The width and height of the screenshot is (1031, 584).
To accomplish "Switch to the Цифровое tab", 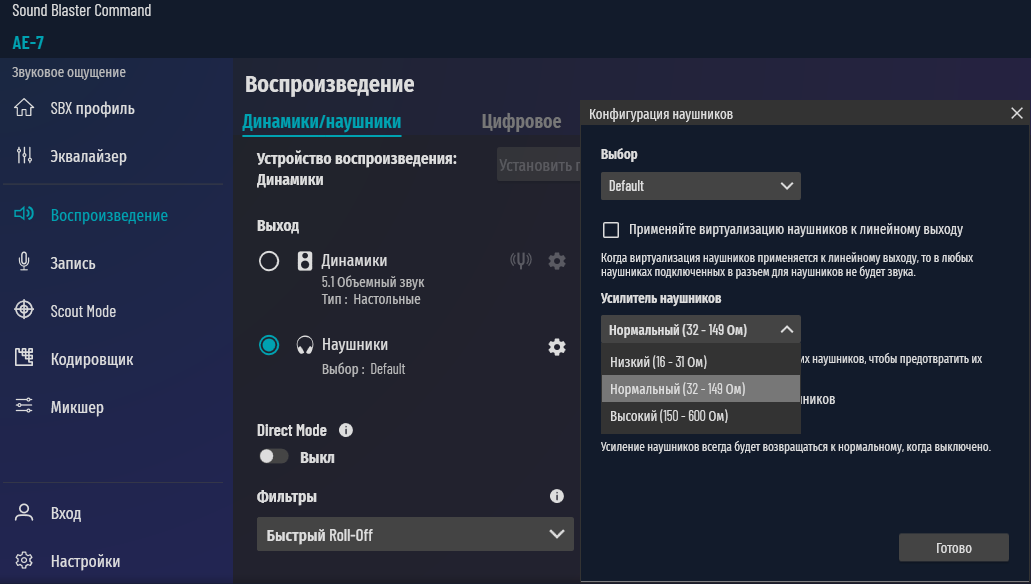I will (521, 122).
